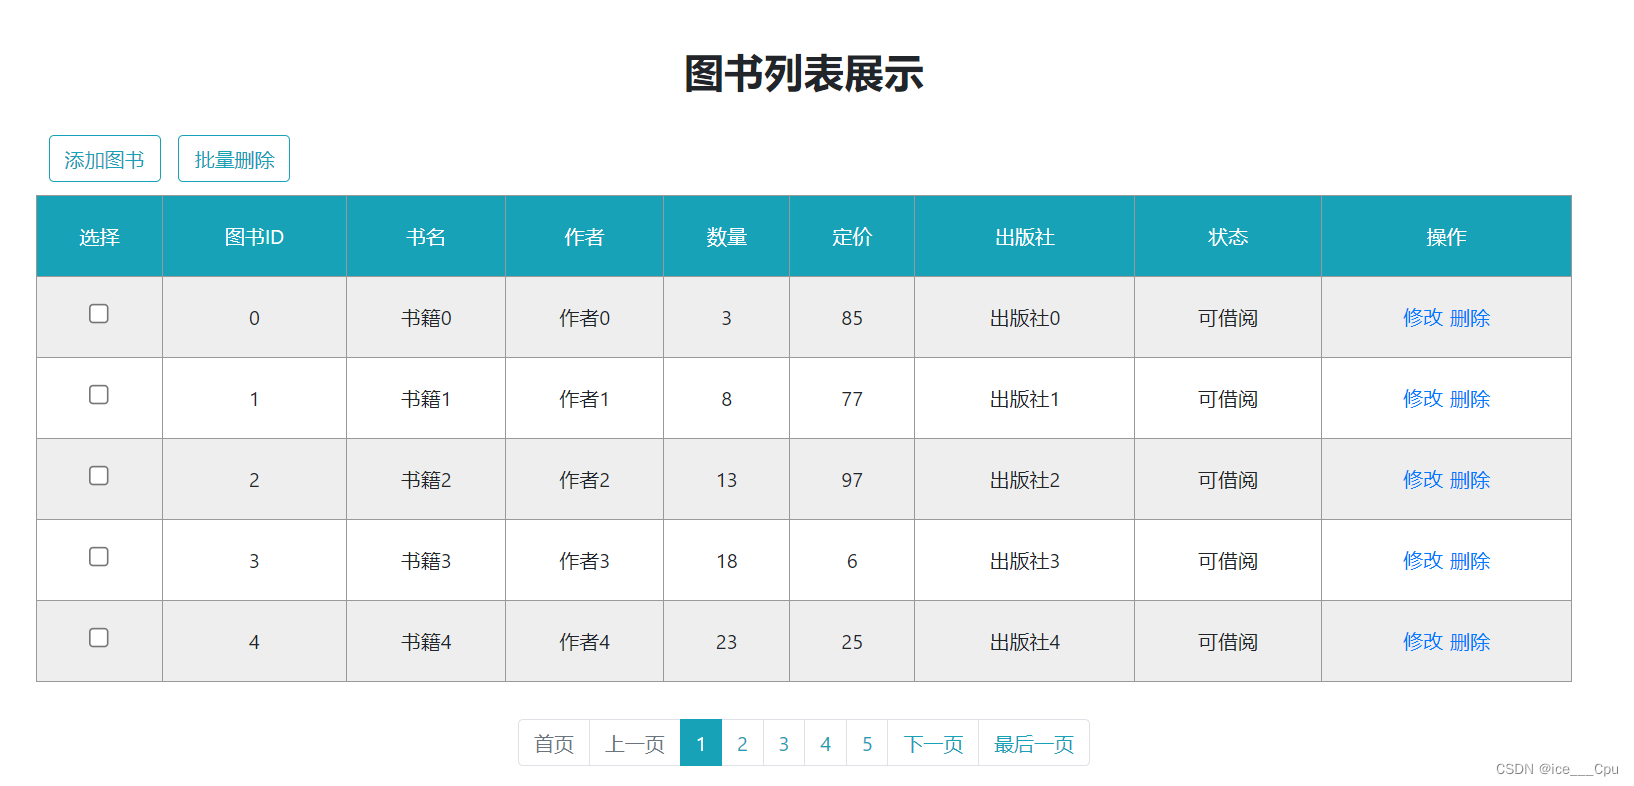Viewport: 1634px width, 786px height.
Task: Click the 出版社0 cell
Action: pos(1025,318)
